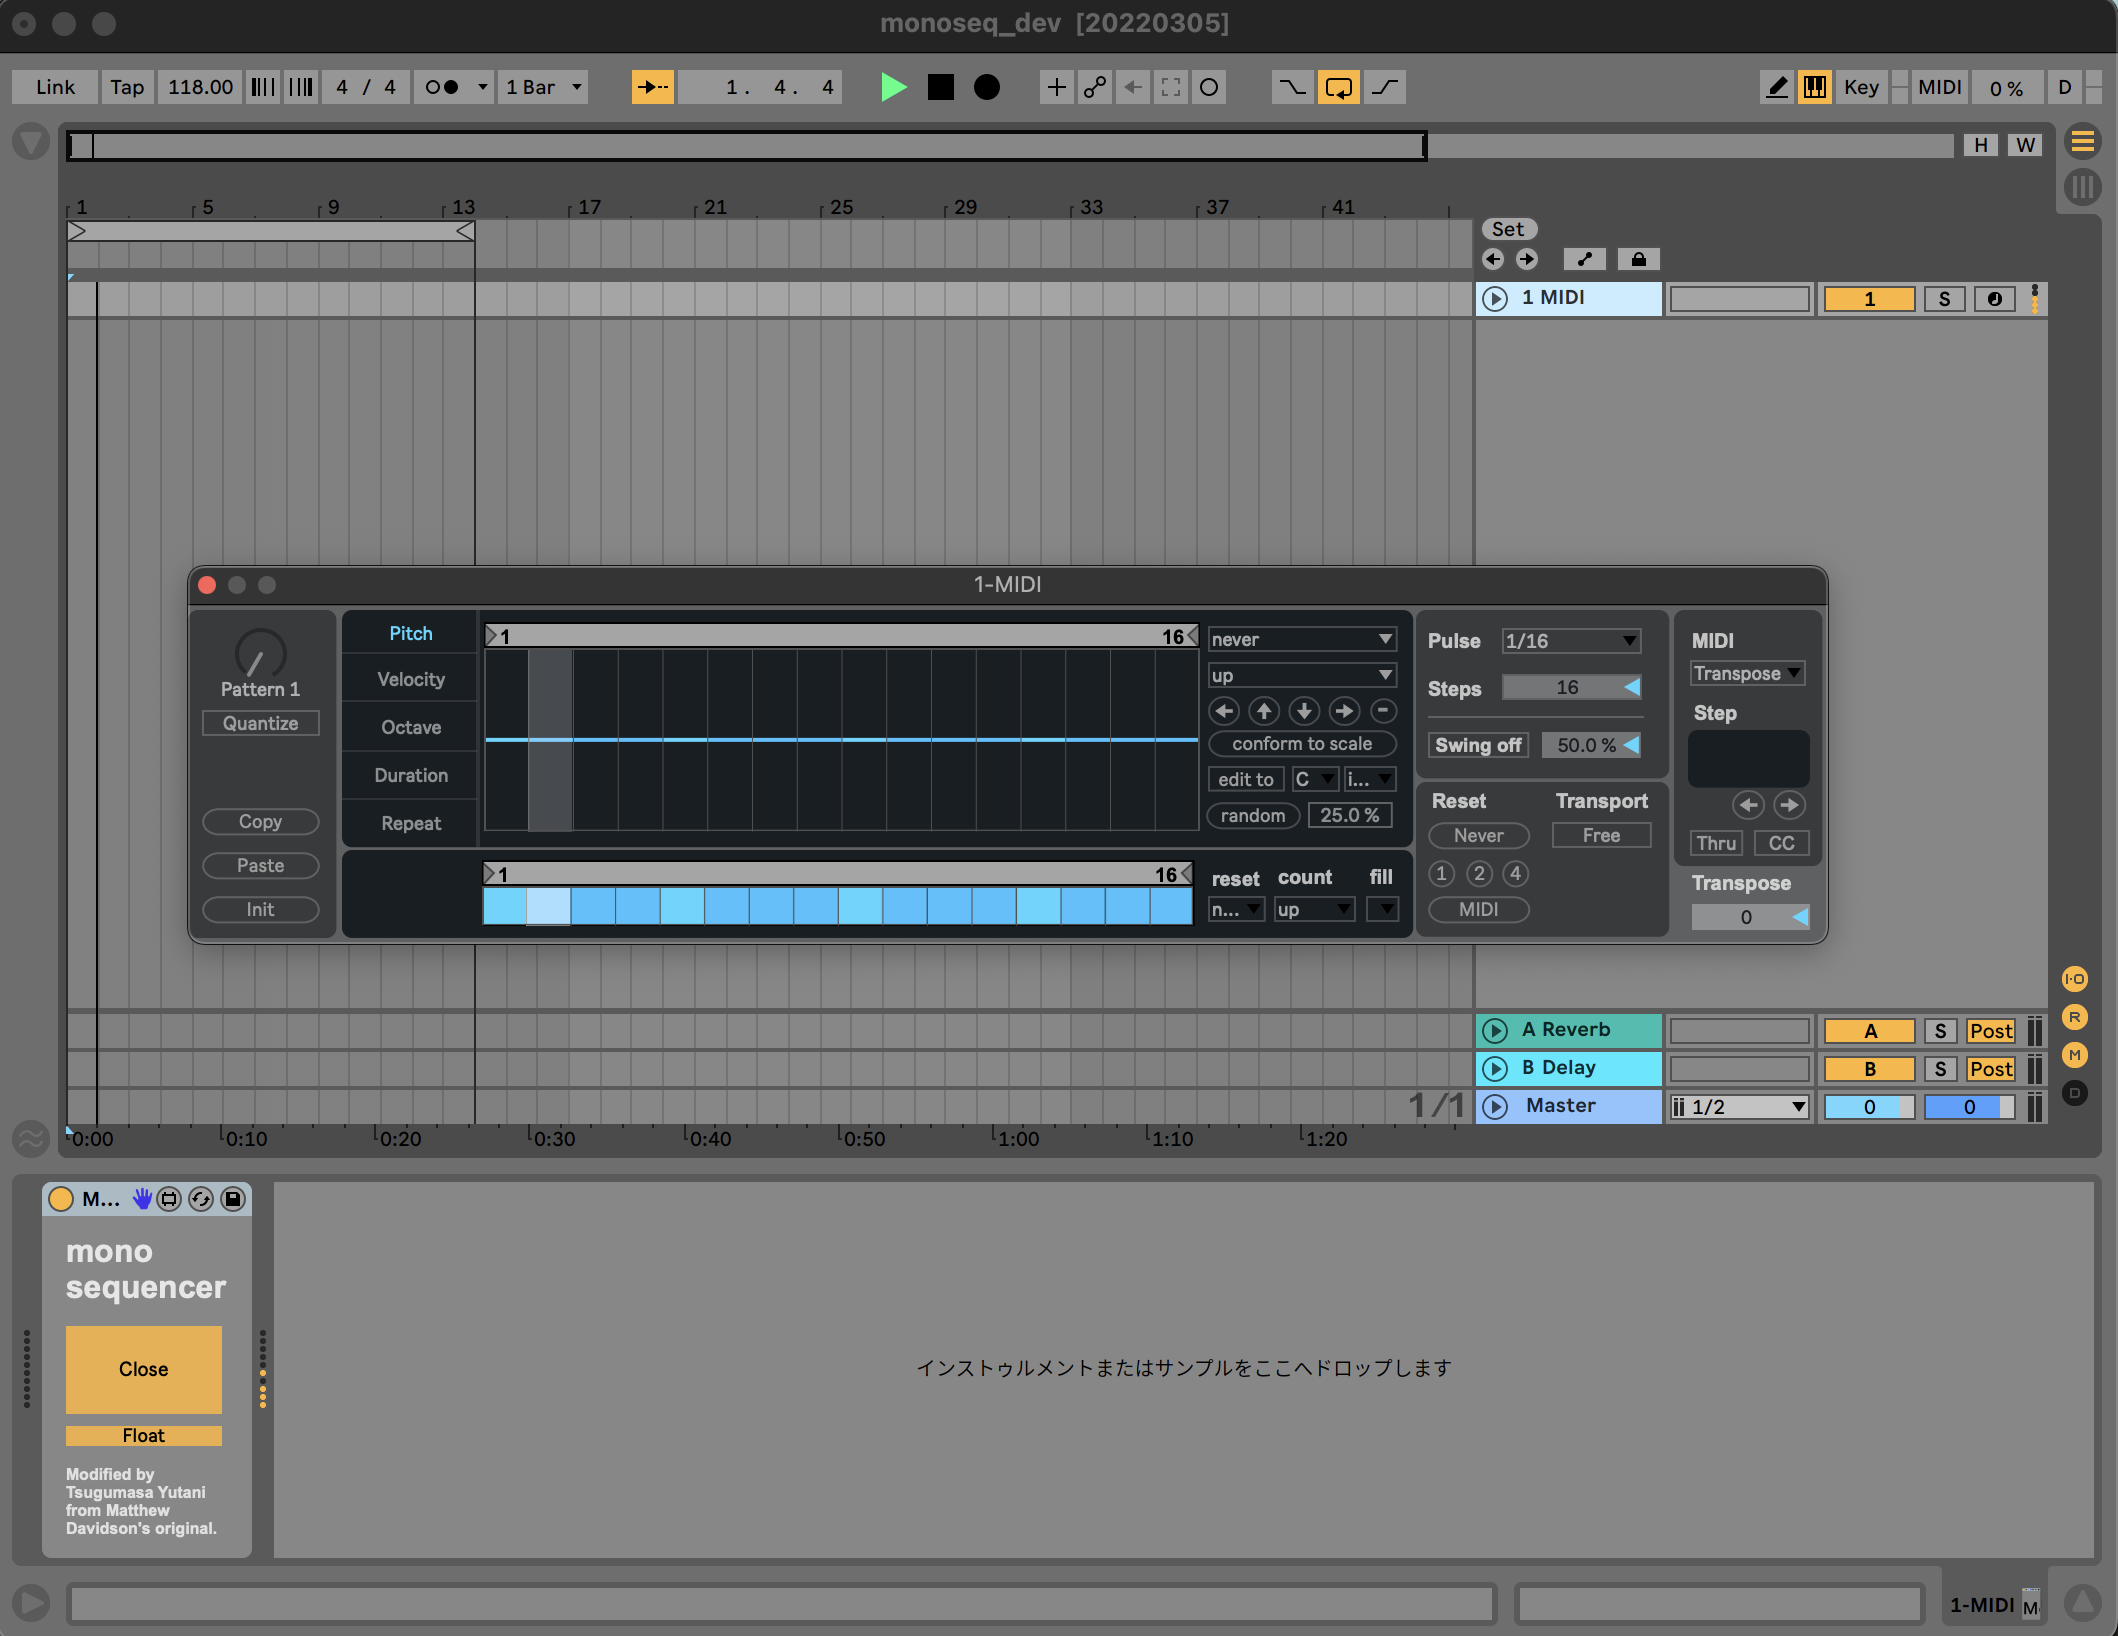The image size is (2118, 1636).
Task: Toggle the metronome button
Action: pos(443,88)
